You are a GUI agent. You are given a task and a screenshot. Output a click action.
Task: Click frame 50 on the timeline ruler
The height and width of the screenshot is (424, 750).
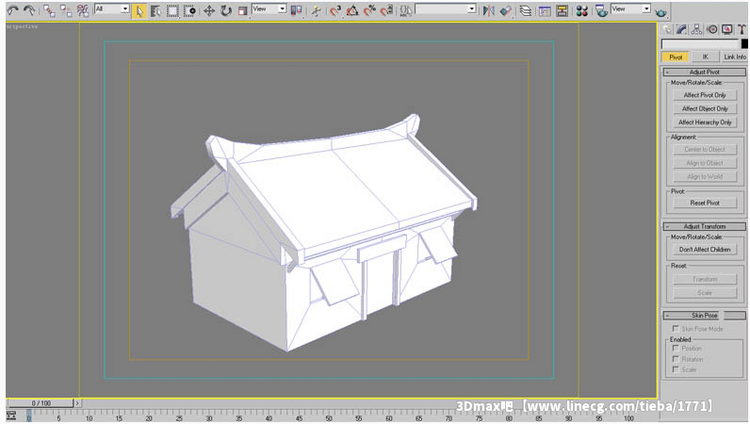(x=329, y=418)
